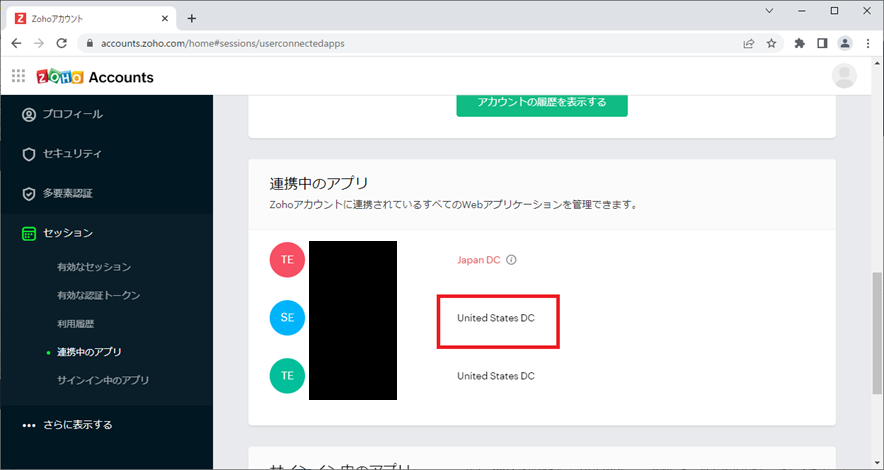Open the セキュリティ sidebar section
Image resolution: width=884 pixels, height=470 pixels.
[x=71, y=154]
